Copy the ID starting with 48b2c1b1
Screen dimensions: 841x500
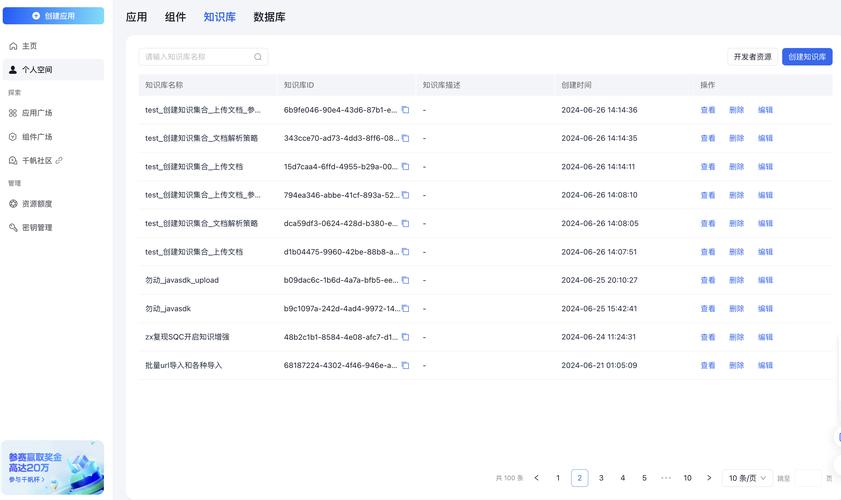click(x=406, y=337)
